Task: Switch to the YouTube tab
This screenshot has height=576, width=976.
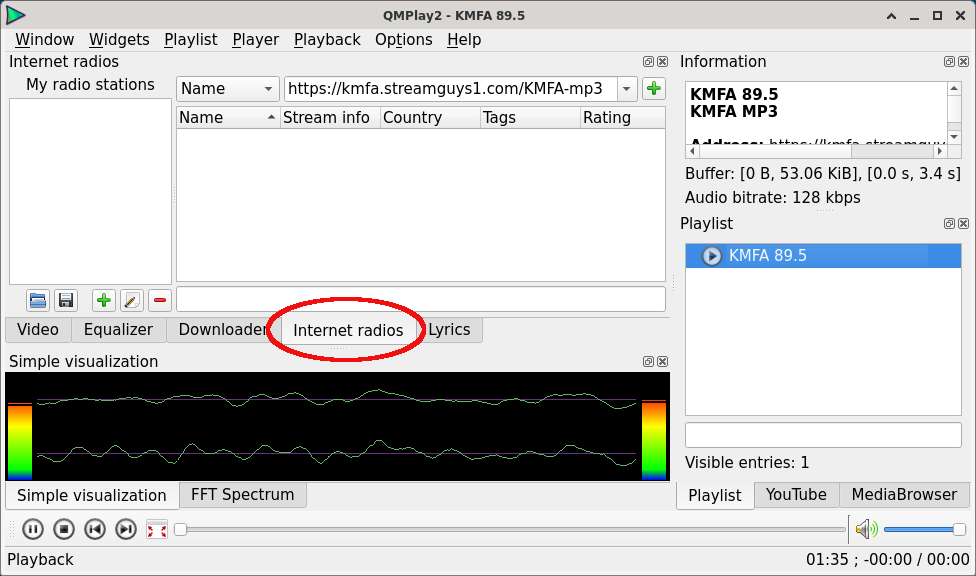Action: [x=796, y=494]
